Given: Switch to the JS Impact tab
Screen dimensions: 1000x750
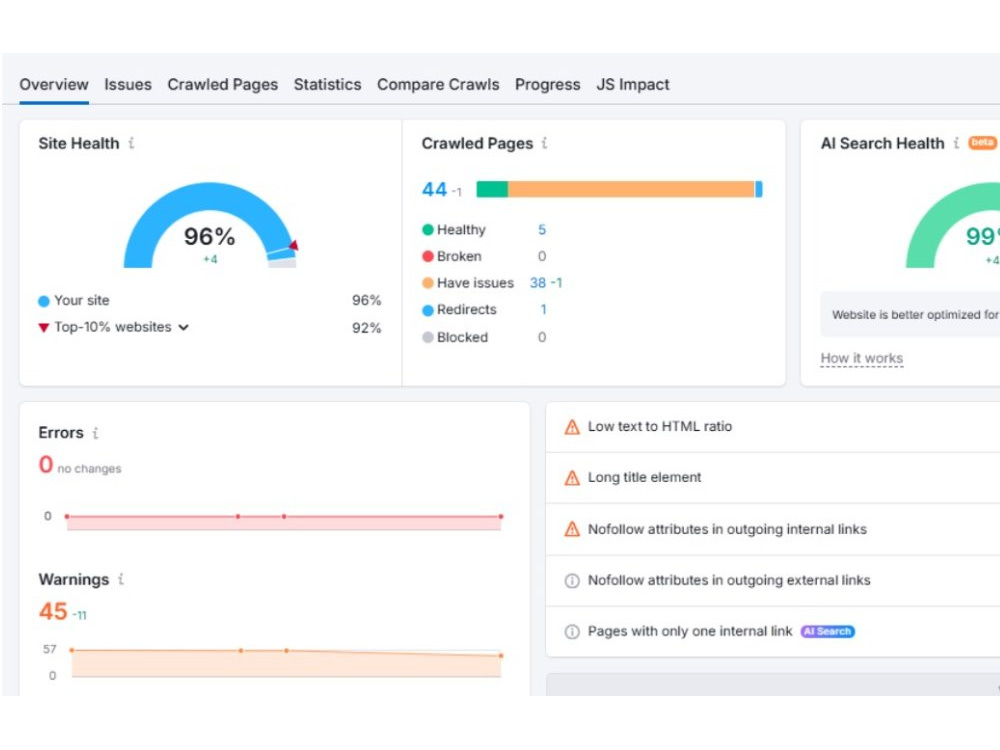Looking at the screenshot, I should (633, 85).
